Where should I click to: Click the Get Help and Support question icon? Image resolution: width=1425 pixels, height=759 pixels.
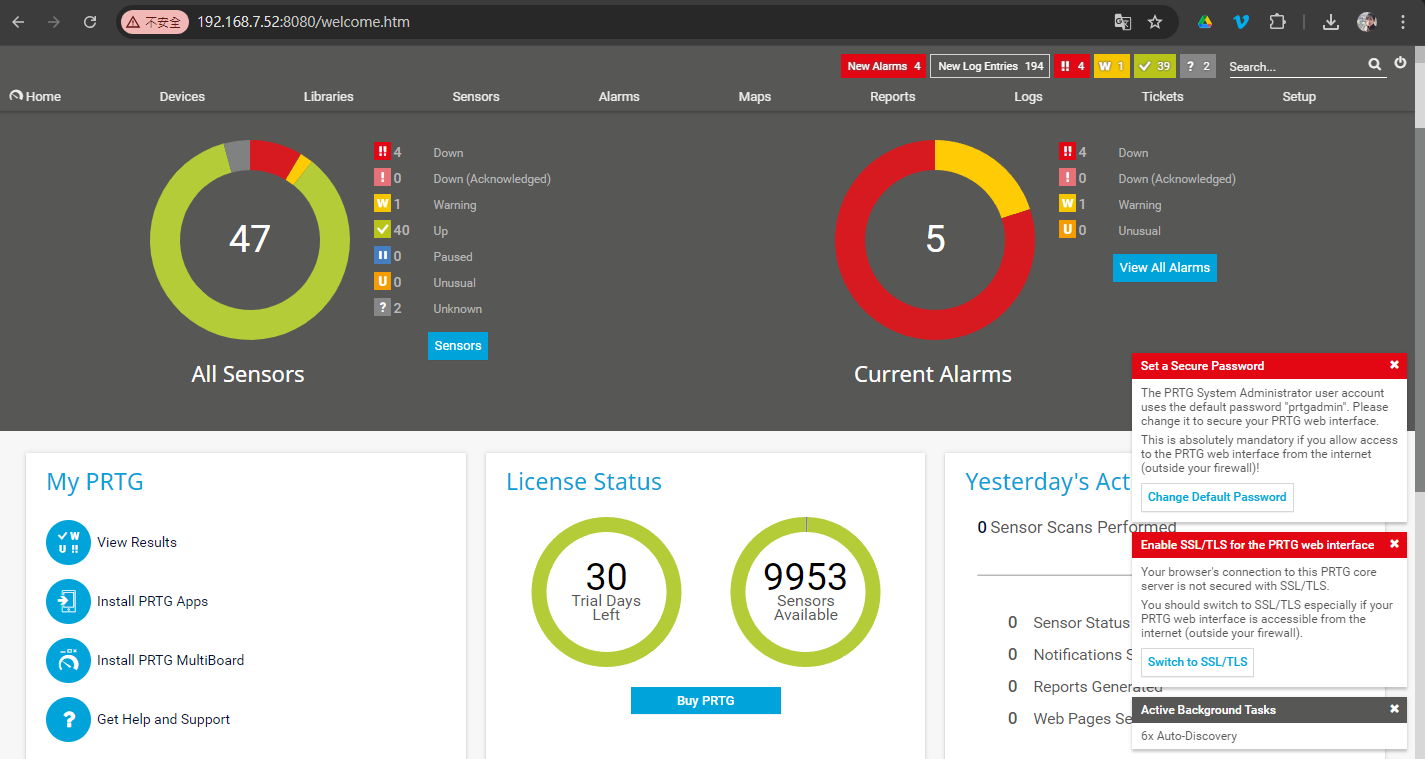[x=68, y=720]
